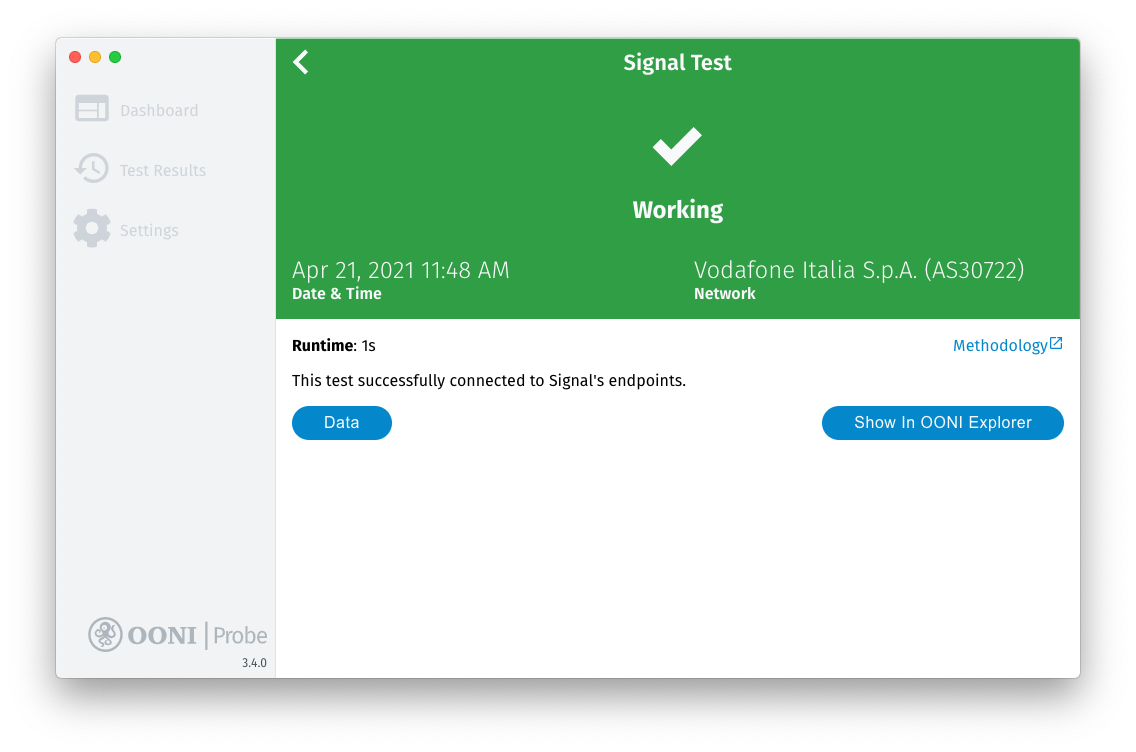The image size is (1136, 752).
Task: Click the external-link icon beside Methodology
Action: point(1056,344)
